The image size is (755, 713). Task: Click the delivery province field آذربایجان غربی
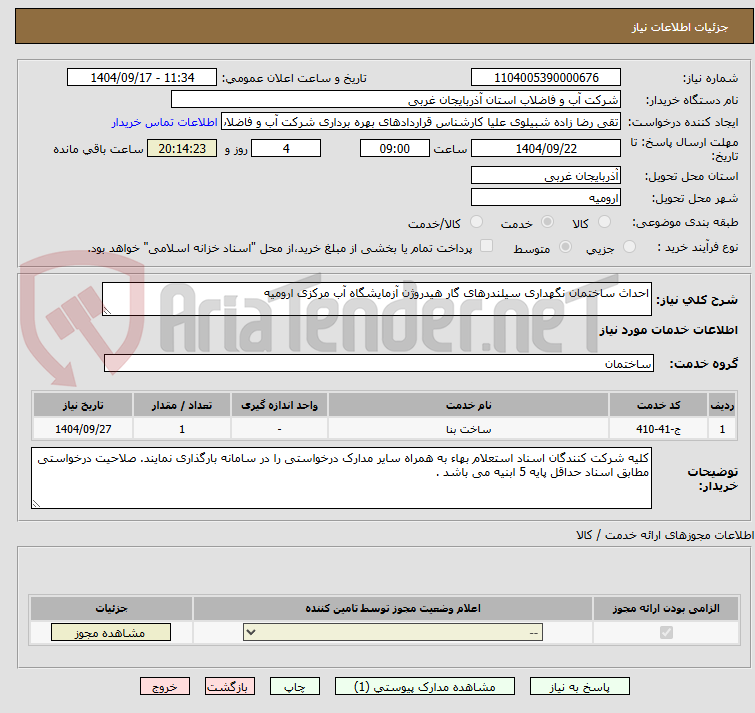click(546, 175)
